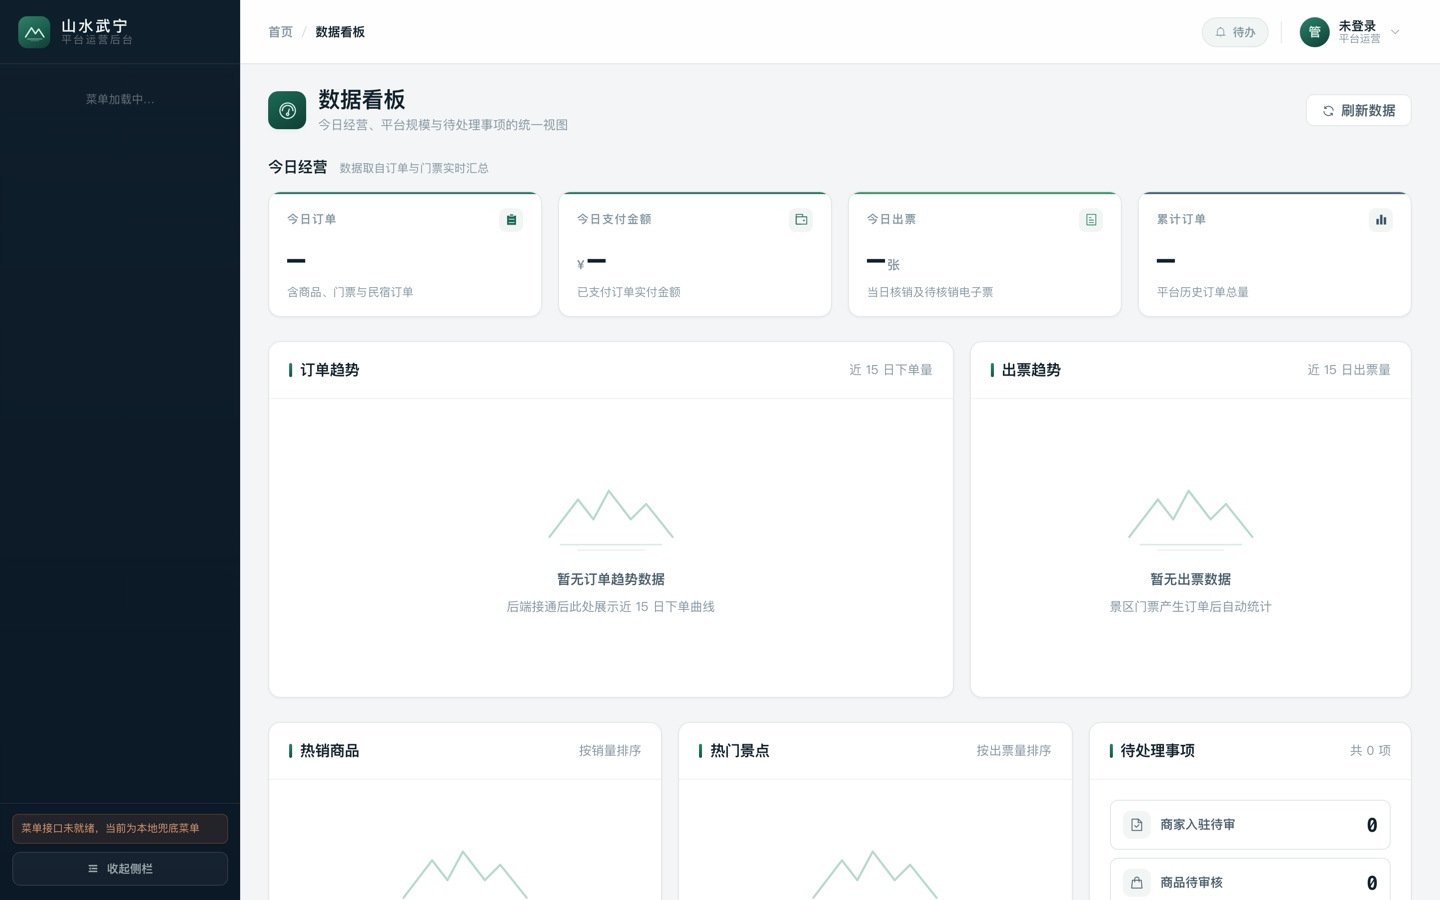The width and height of the screenshot is (1440, 900).
Task: Click the 山水武宁 mountain logo icon
Action: (x=34, y=32)
